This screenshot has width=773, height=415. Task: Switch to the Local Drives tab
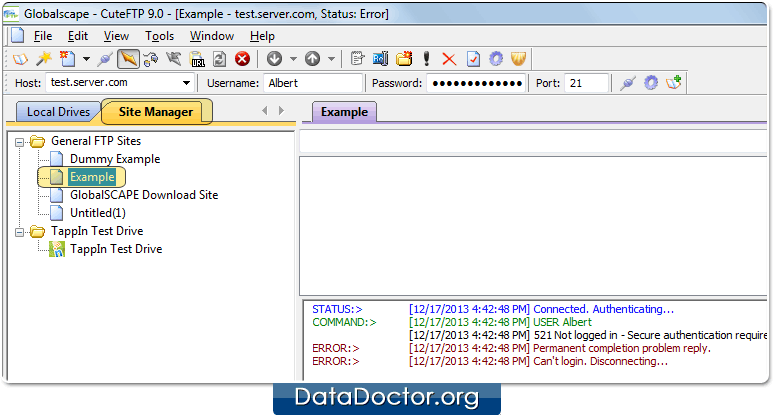pos(58,112)
